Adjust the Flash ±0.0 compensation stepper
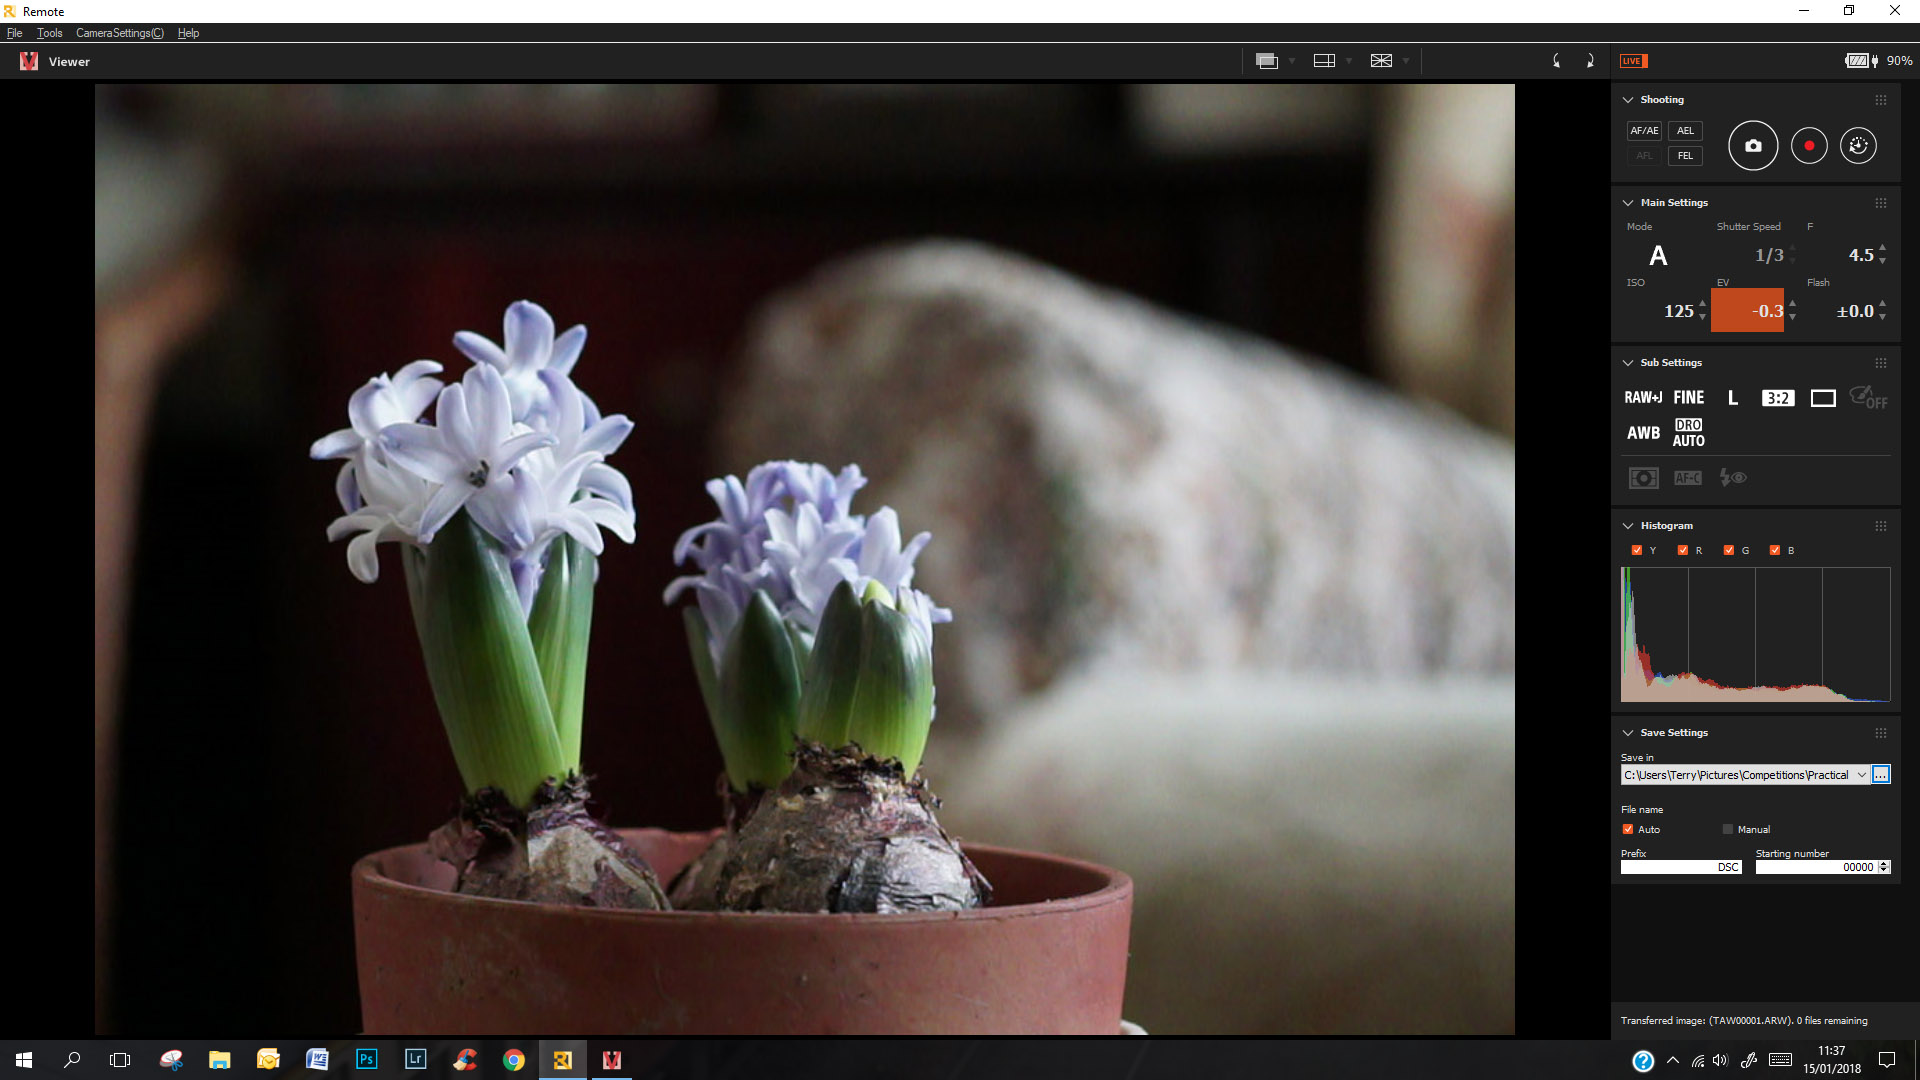This screenshot has height=1080, width=1920. (x=1882, y=310)
